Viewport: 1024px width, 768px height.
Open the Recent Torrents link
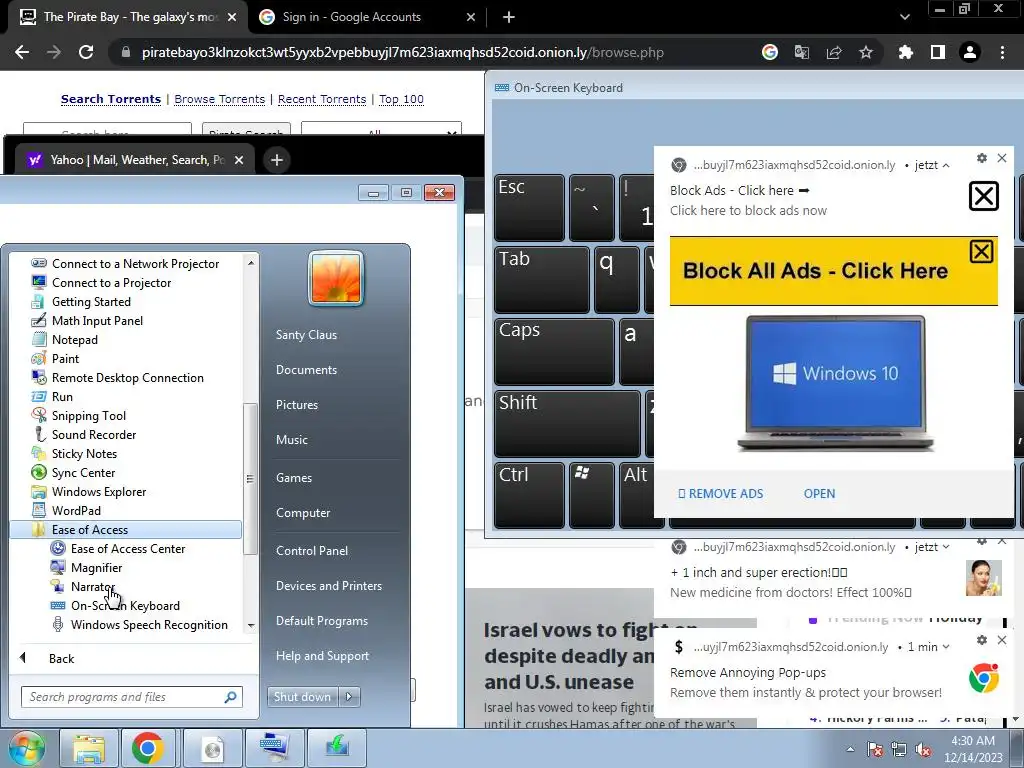click(x=322, y=99)
